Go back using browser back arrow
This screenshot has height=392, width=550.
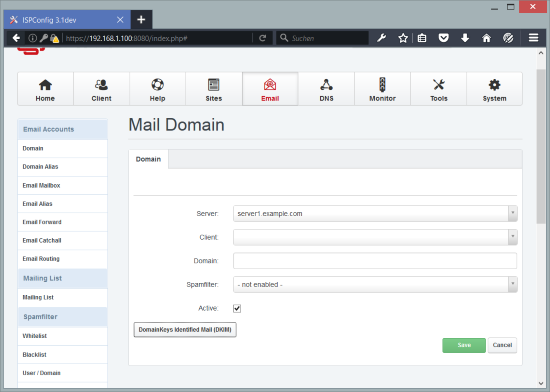coord(16,38)
